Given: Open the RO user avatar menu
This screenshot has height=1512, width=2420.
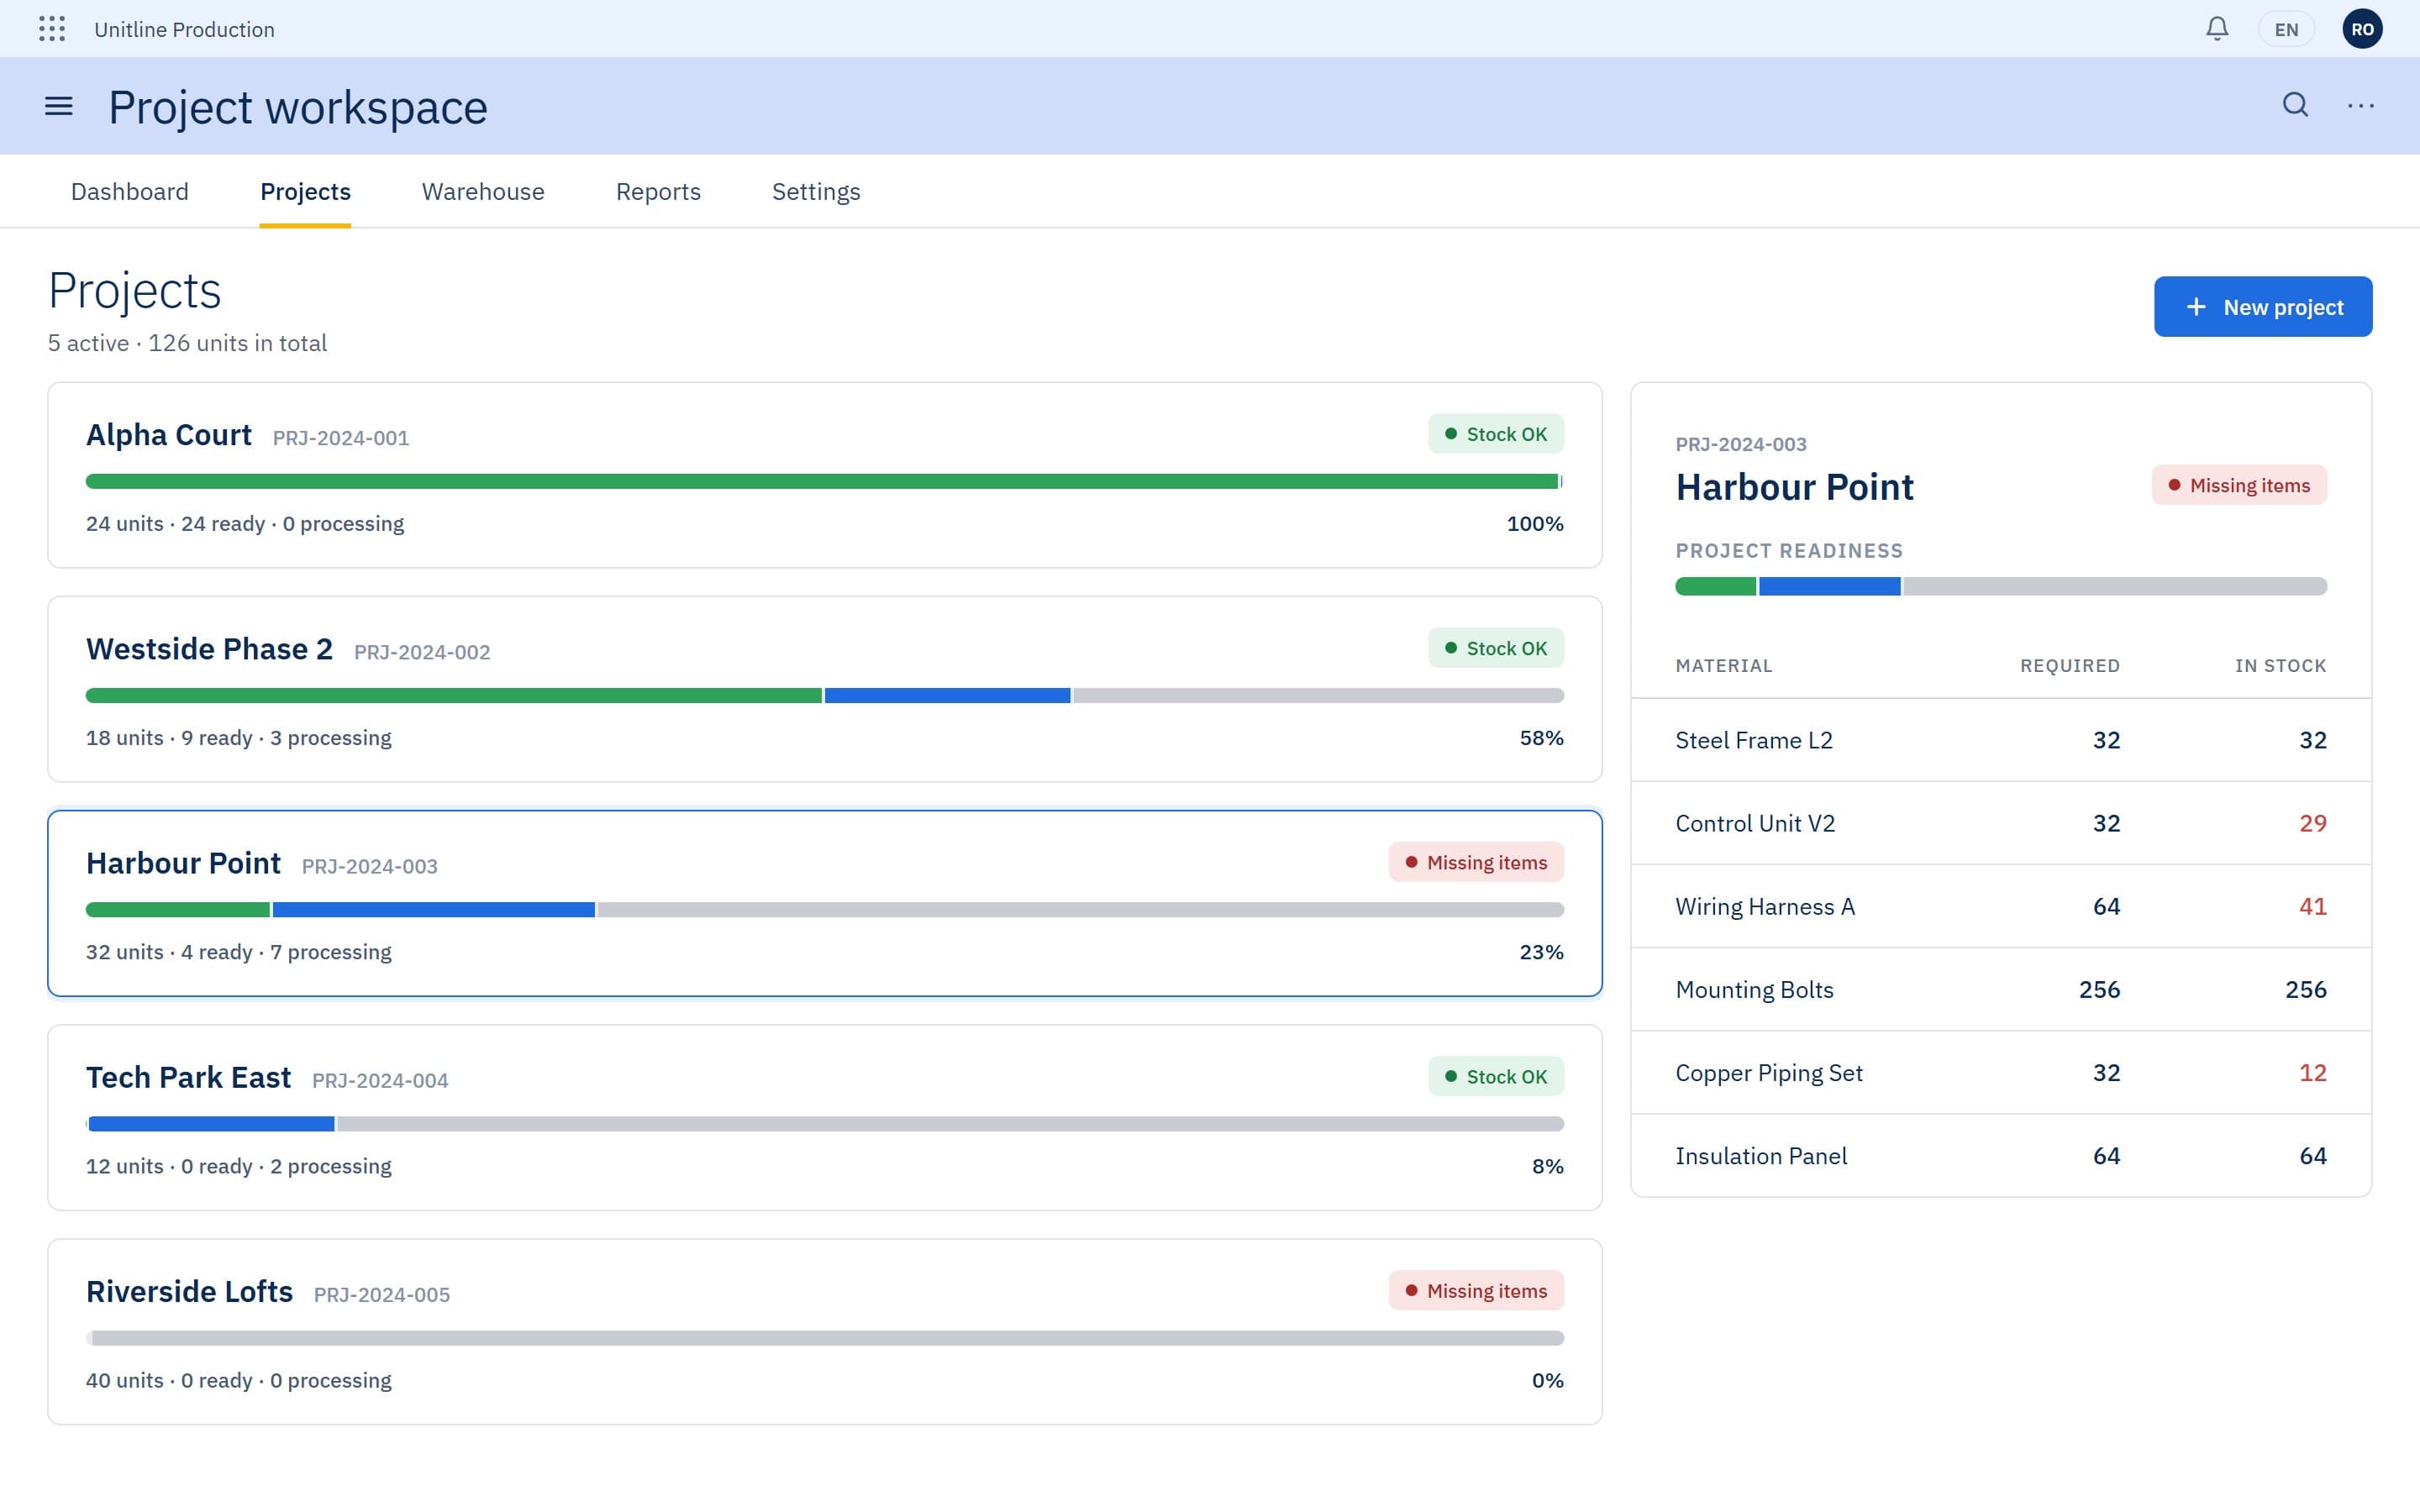Looking at the screenshot, I should pos(2362,29).
